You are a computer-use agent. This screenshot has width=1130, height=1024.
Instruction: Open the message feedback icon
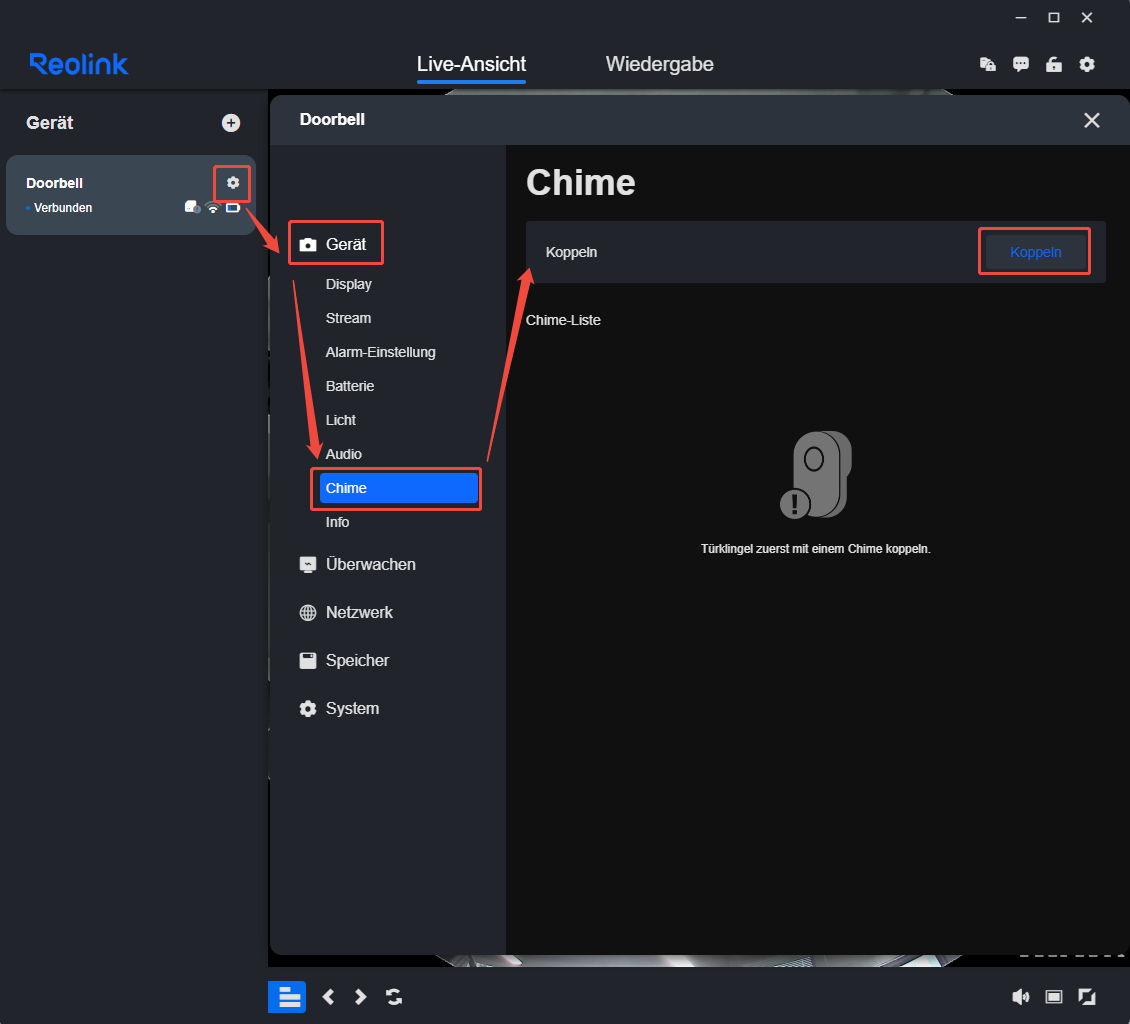click(x=1020, y=64)
